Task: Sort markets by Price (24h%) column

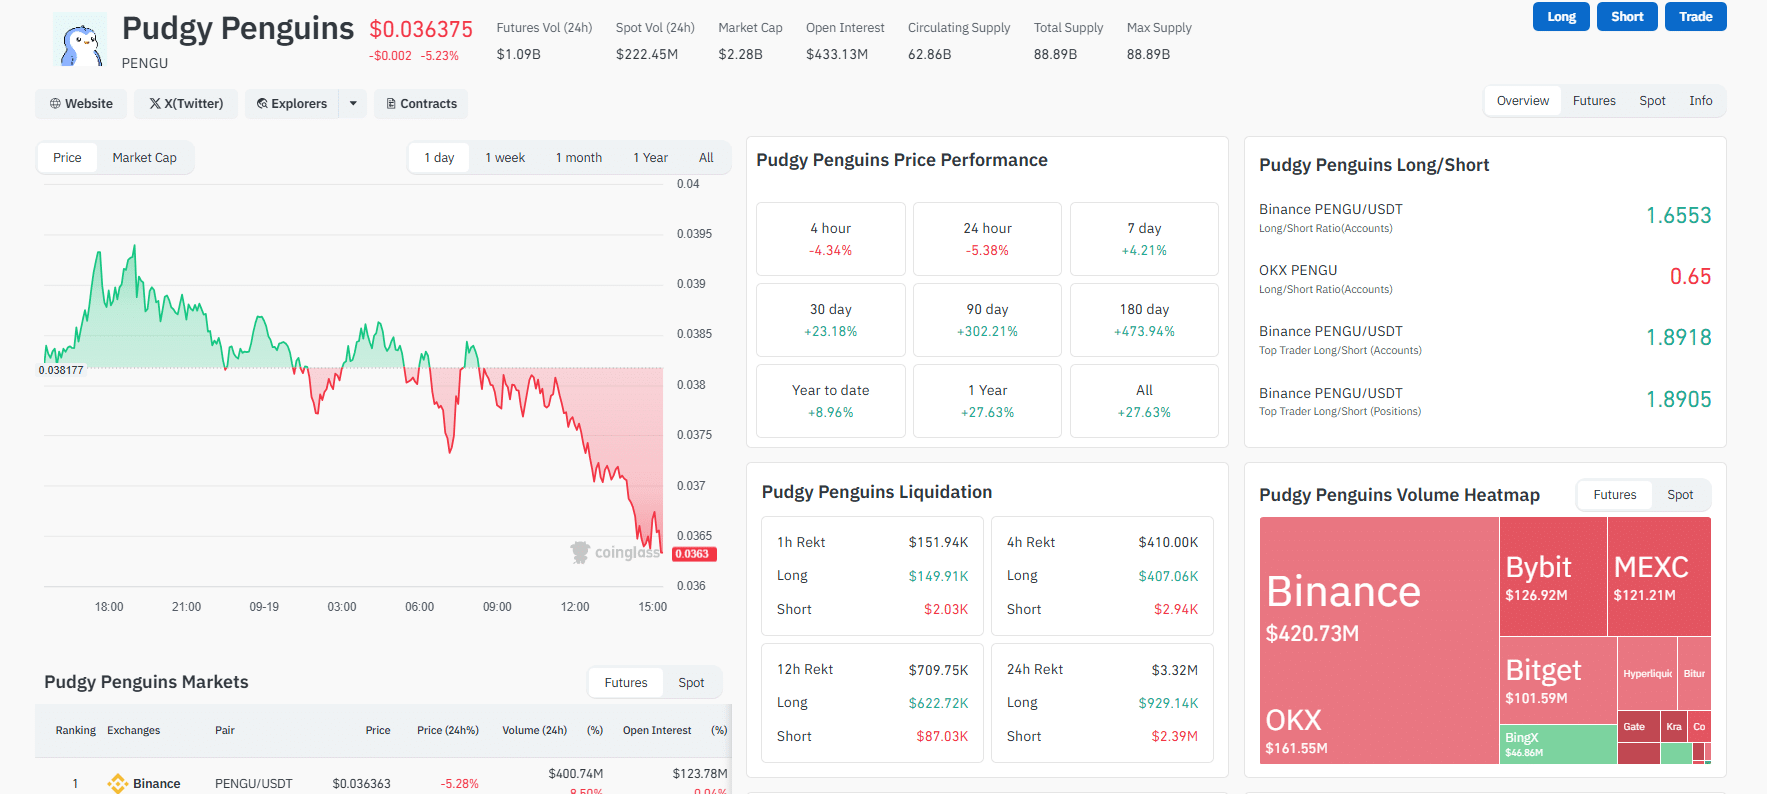Action: [448, 731]
